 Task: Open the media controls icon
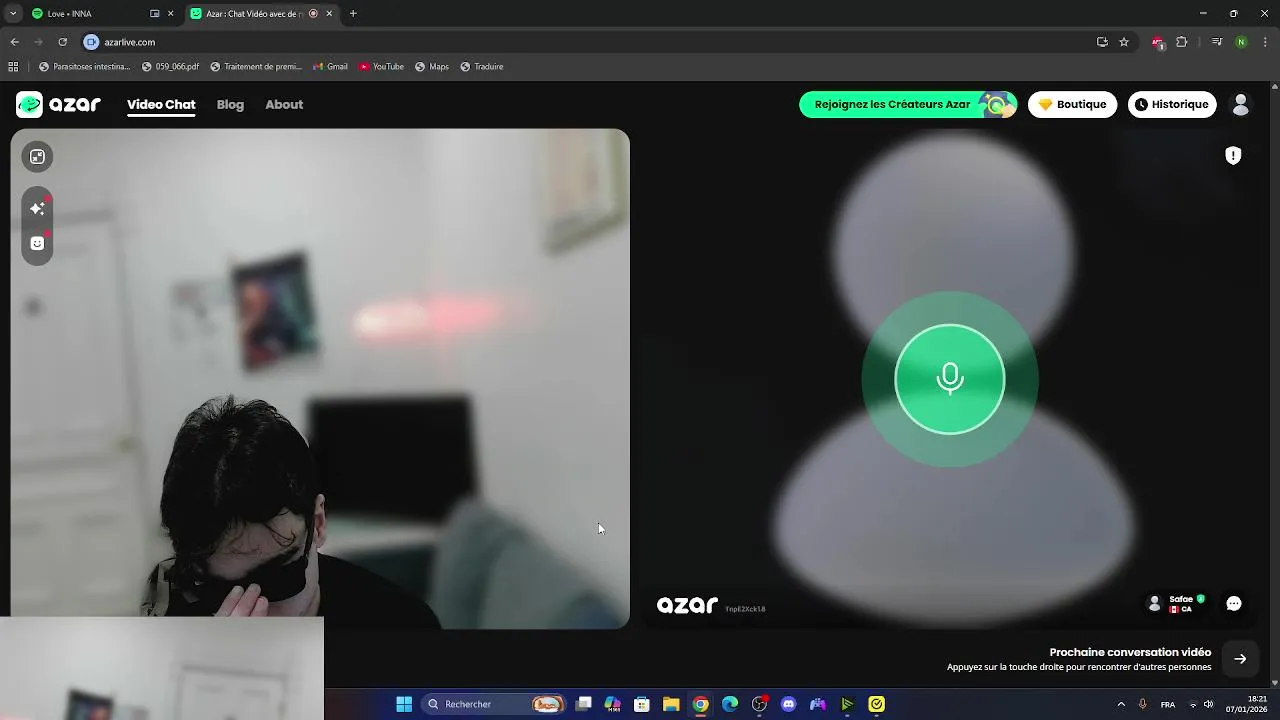(x=1217, y=42)
